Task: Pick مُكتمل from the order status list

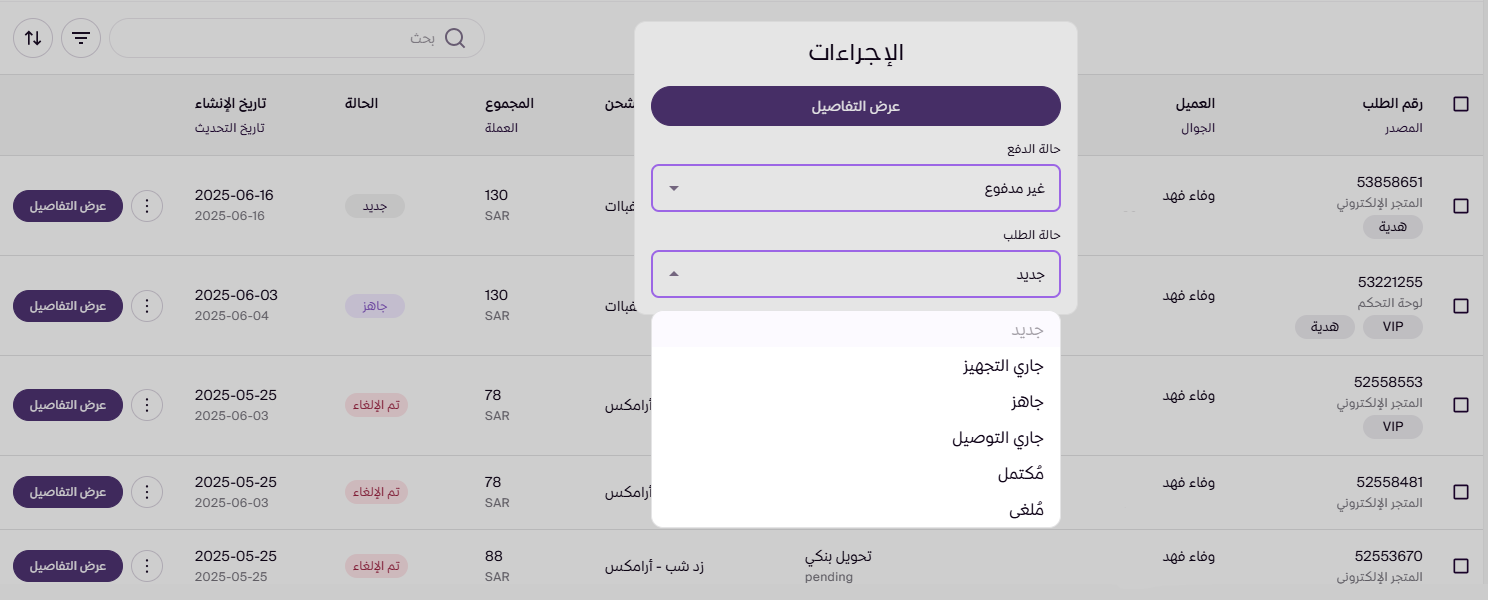Action: 1020,474
